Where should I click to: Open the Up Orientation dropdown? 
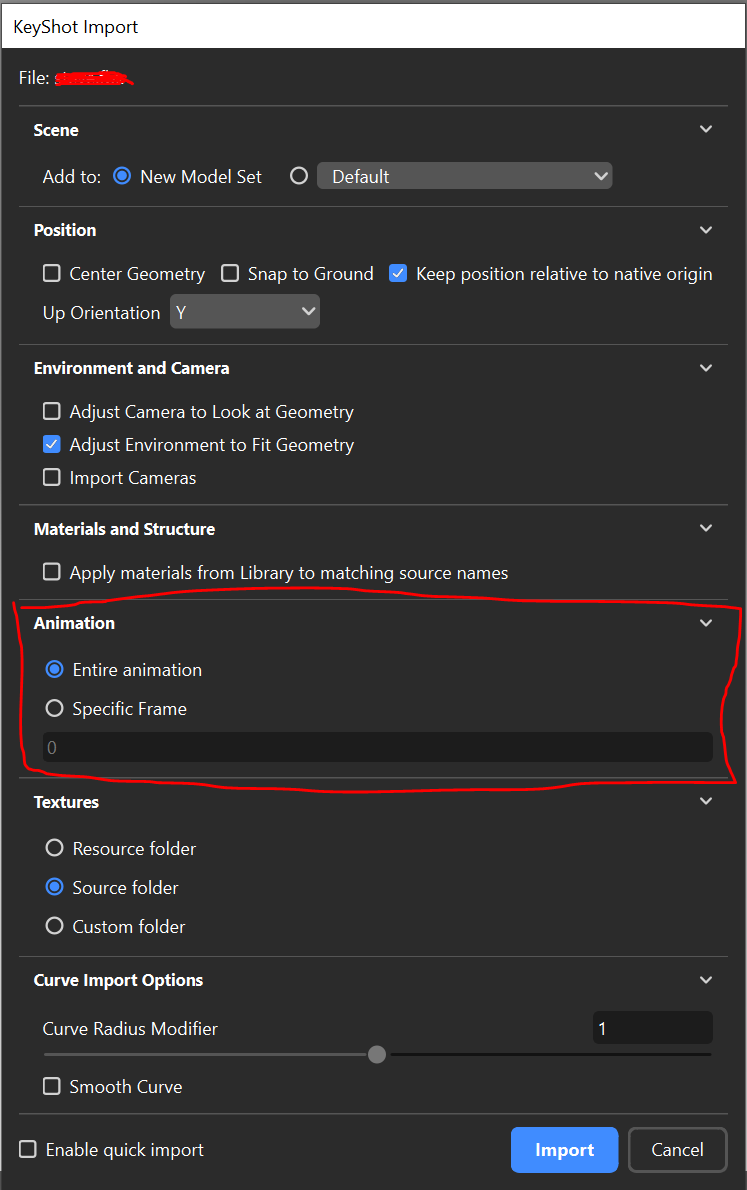244,312
